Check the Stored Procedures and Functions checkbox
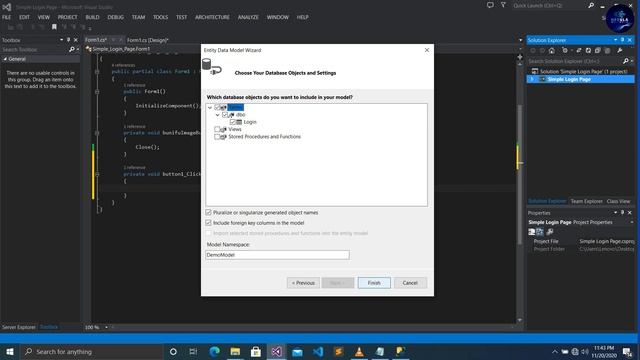The image size is (640, 360). click(217, 137)
